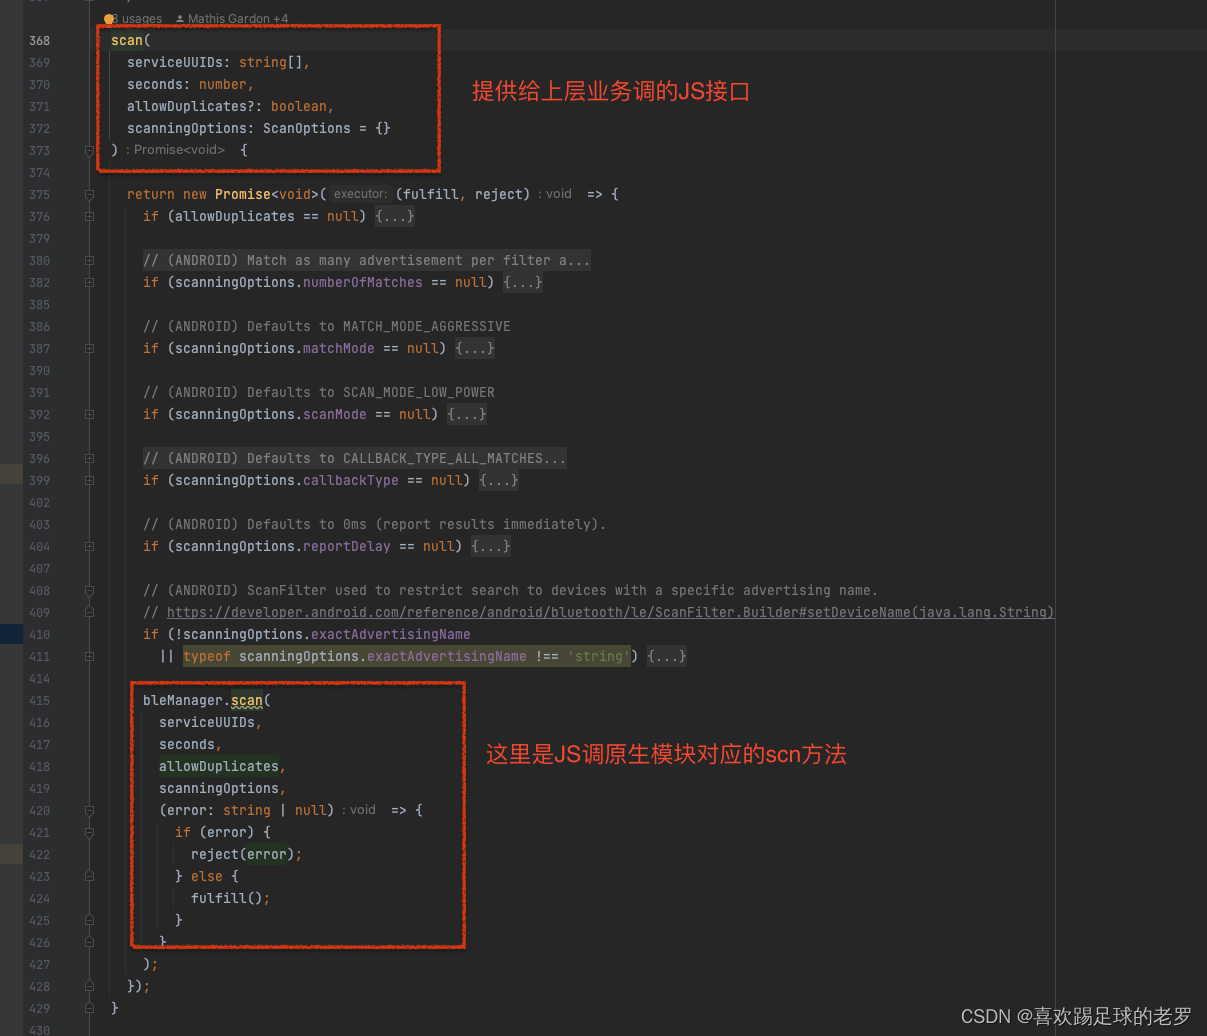Image resolution: width=1207 pixels, height=1036 pixels.
Task: Click the ': Promise<void>' return type hint
Action: coord(176,150)
